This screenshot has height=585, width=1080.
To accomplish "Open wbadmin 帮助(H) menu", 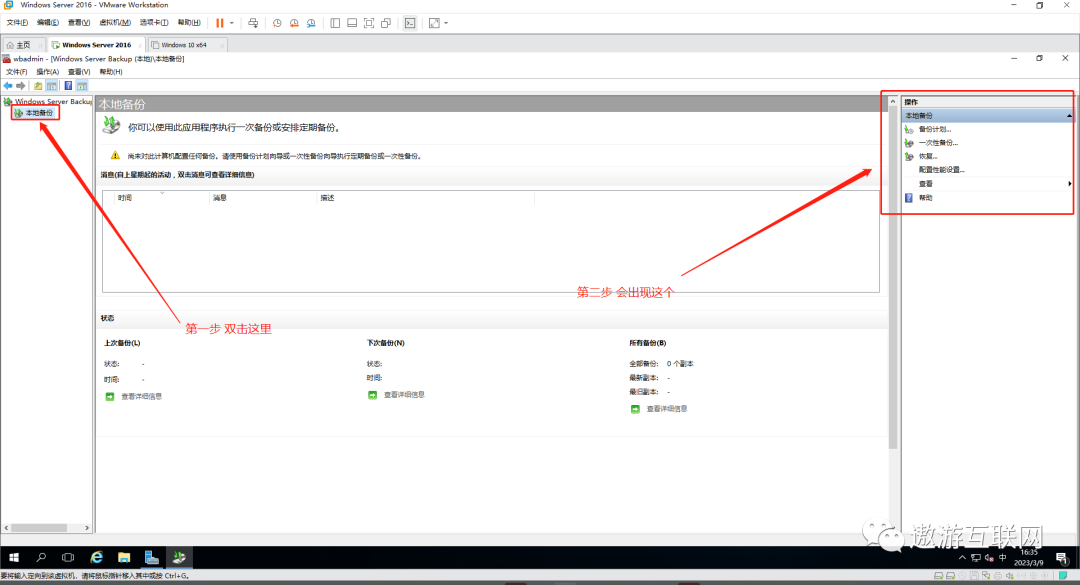I will (x=111, y=72).
